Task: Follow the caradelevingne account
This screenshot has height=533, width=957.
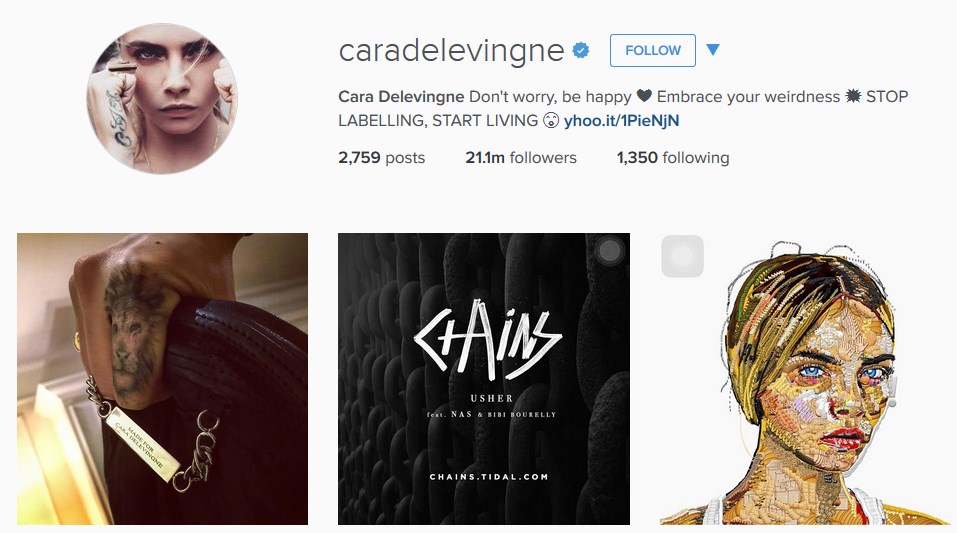Action: (x=652, y=50)
